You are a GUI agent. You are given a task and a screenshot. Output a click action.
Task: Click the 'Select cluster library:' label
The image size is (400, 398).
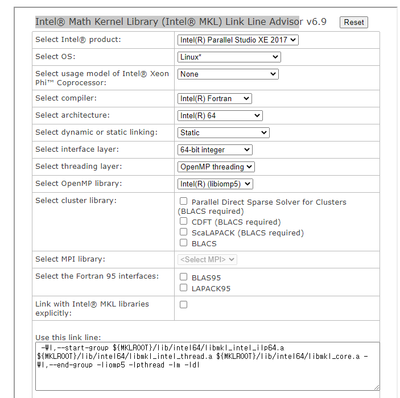[76, 200]
